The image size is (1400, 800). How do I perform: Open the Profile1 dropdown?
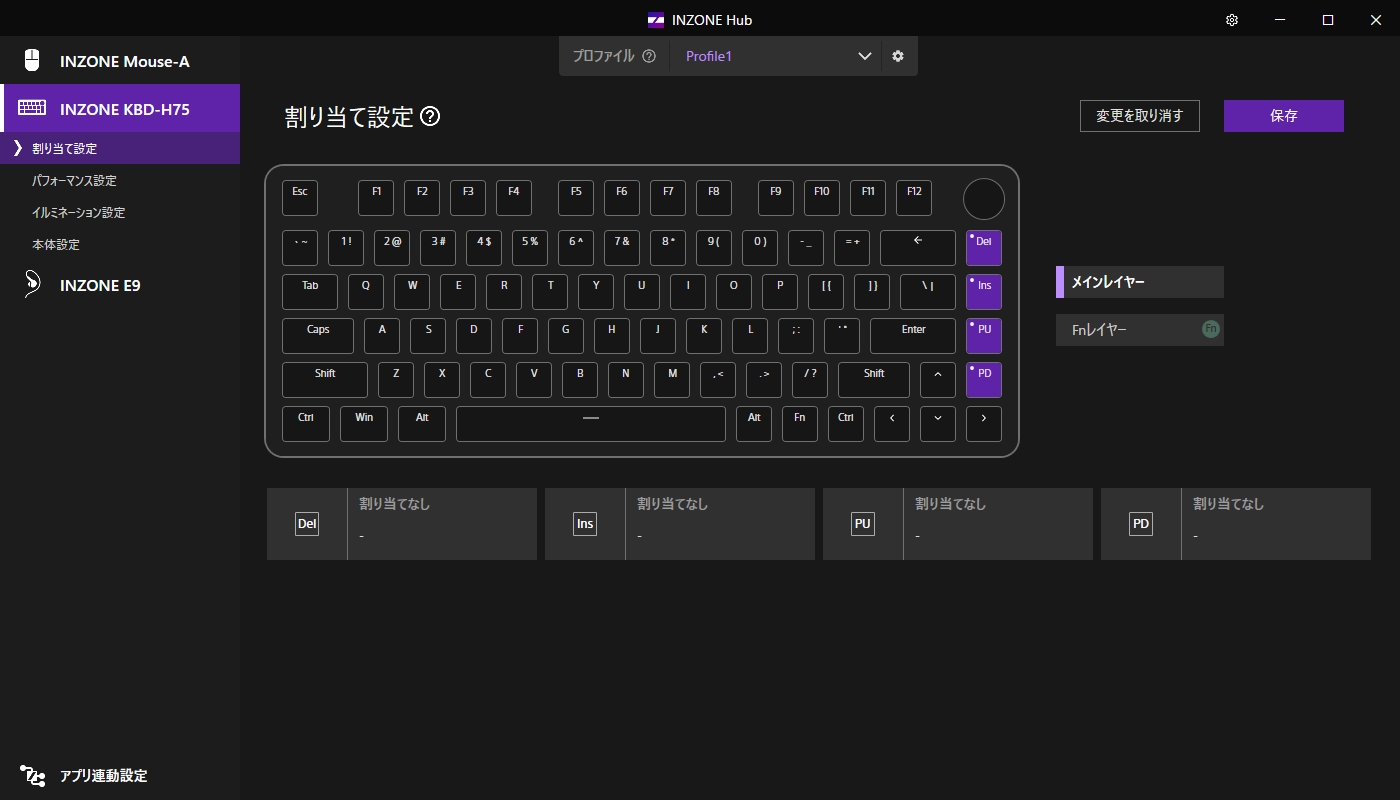click(775, 56)
